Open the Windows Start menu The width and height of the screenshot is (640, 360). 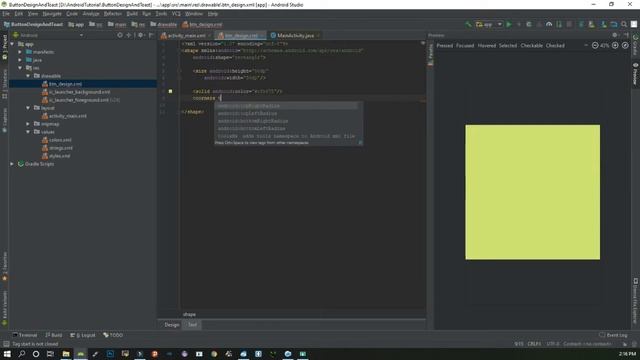(7, 354)
